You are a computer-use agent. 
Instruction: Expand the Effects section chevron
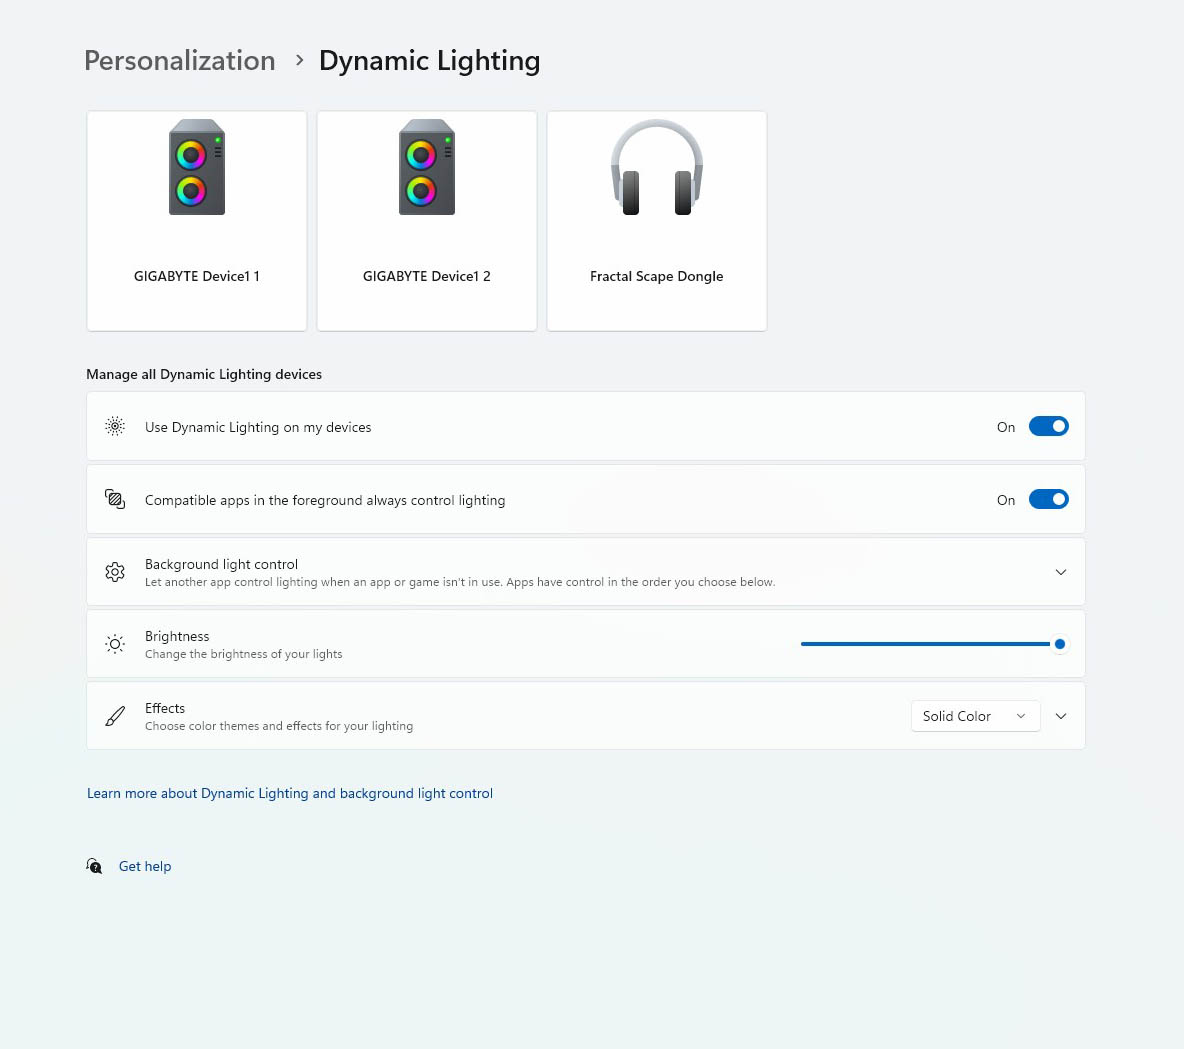pyautogui.click(x=1061, y=716)
